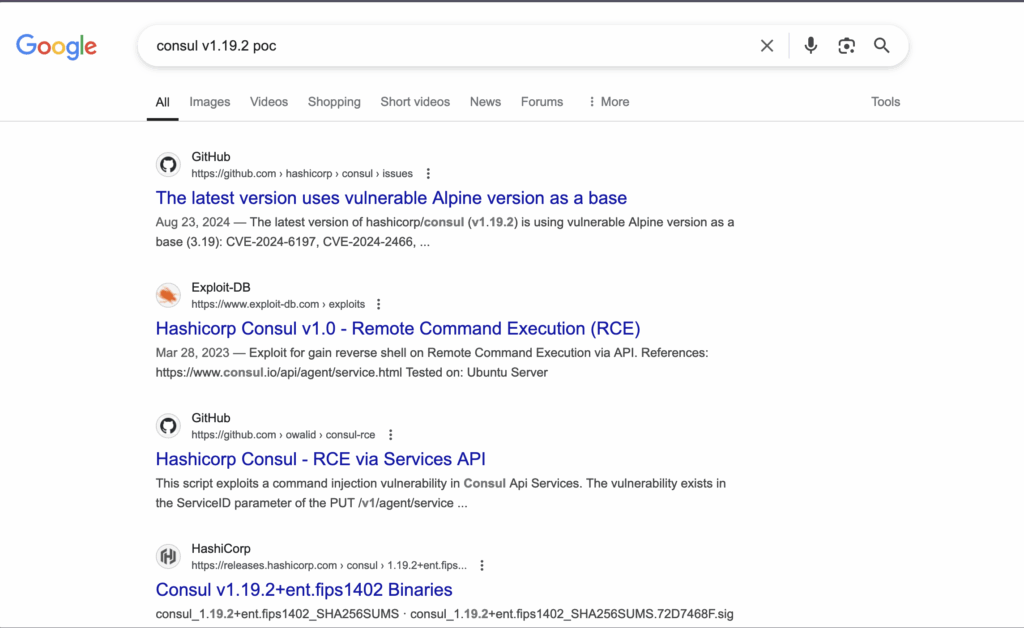The width and height of the screenshot is (1024, 628).
Task: Click the HashiCorp site favicon
Action: pos(169,557)
